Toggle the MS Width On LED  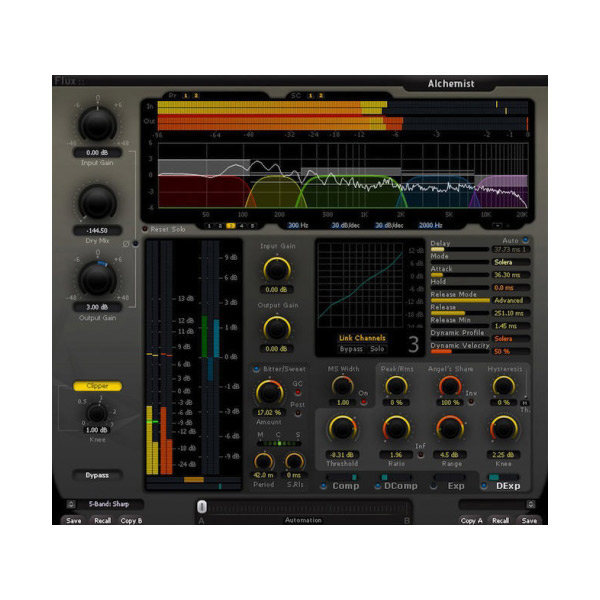tap(364, 402)
